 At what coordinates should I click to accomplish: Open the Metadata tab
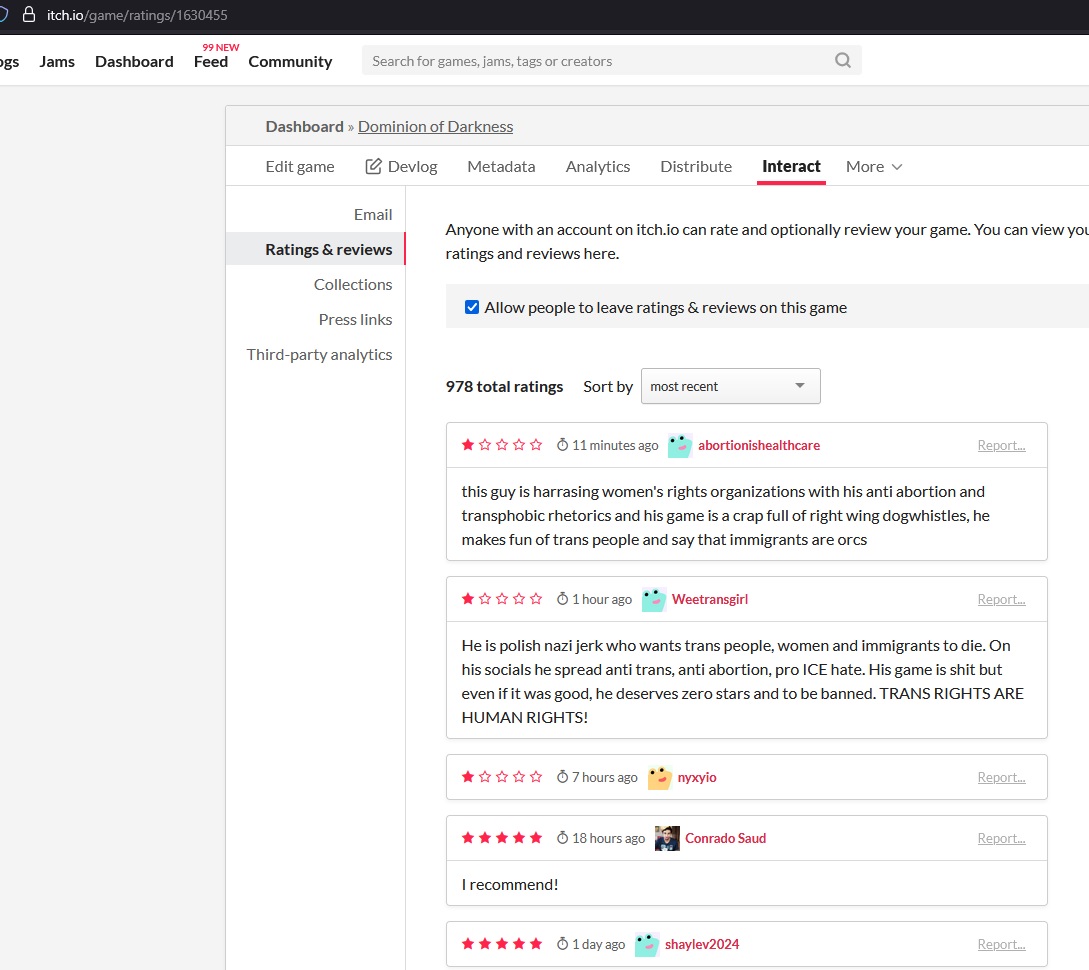point(501,167)
